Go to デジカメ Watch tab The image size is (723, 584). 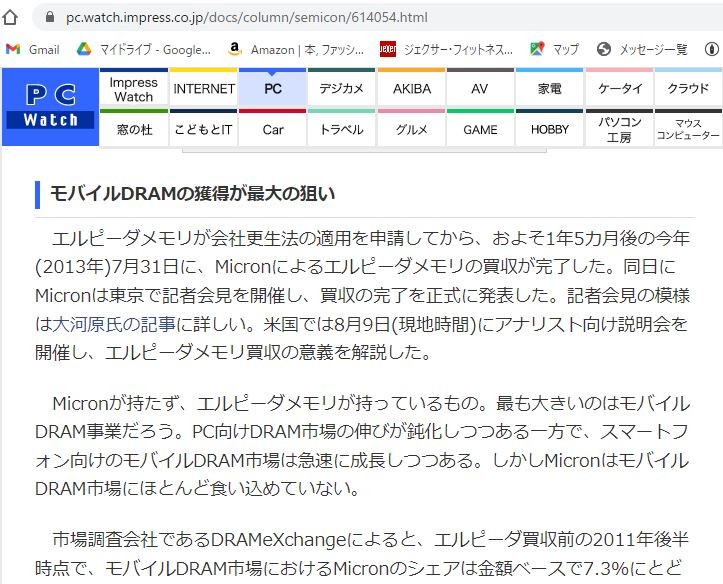coord(342,89)
